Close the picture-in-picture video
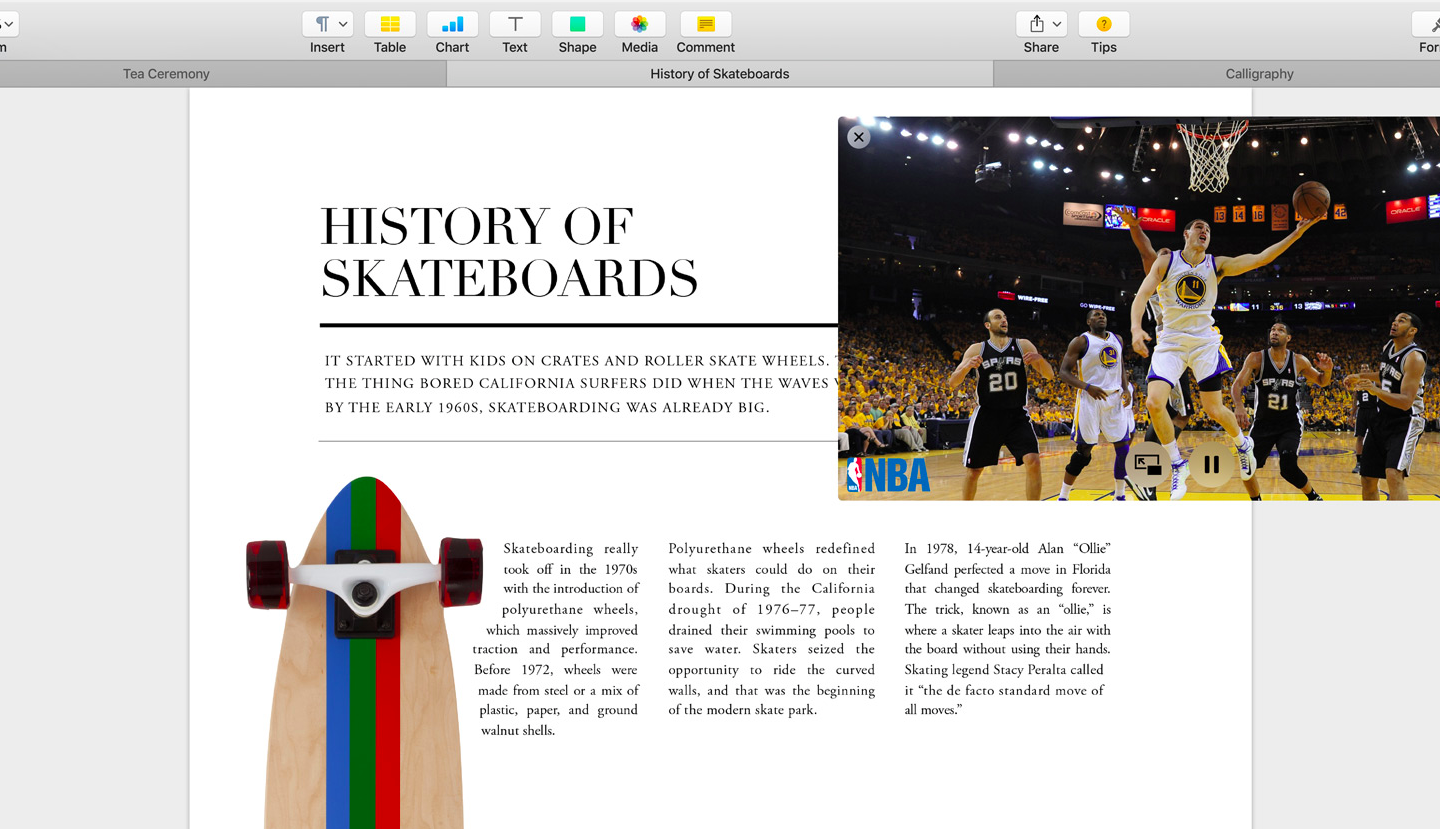Screen dimensions: 1440x829 tap(858, 137)
